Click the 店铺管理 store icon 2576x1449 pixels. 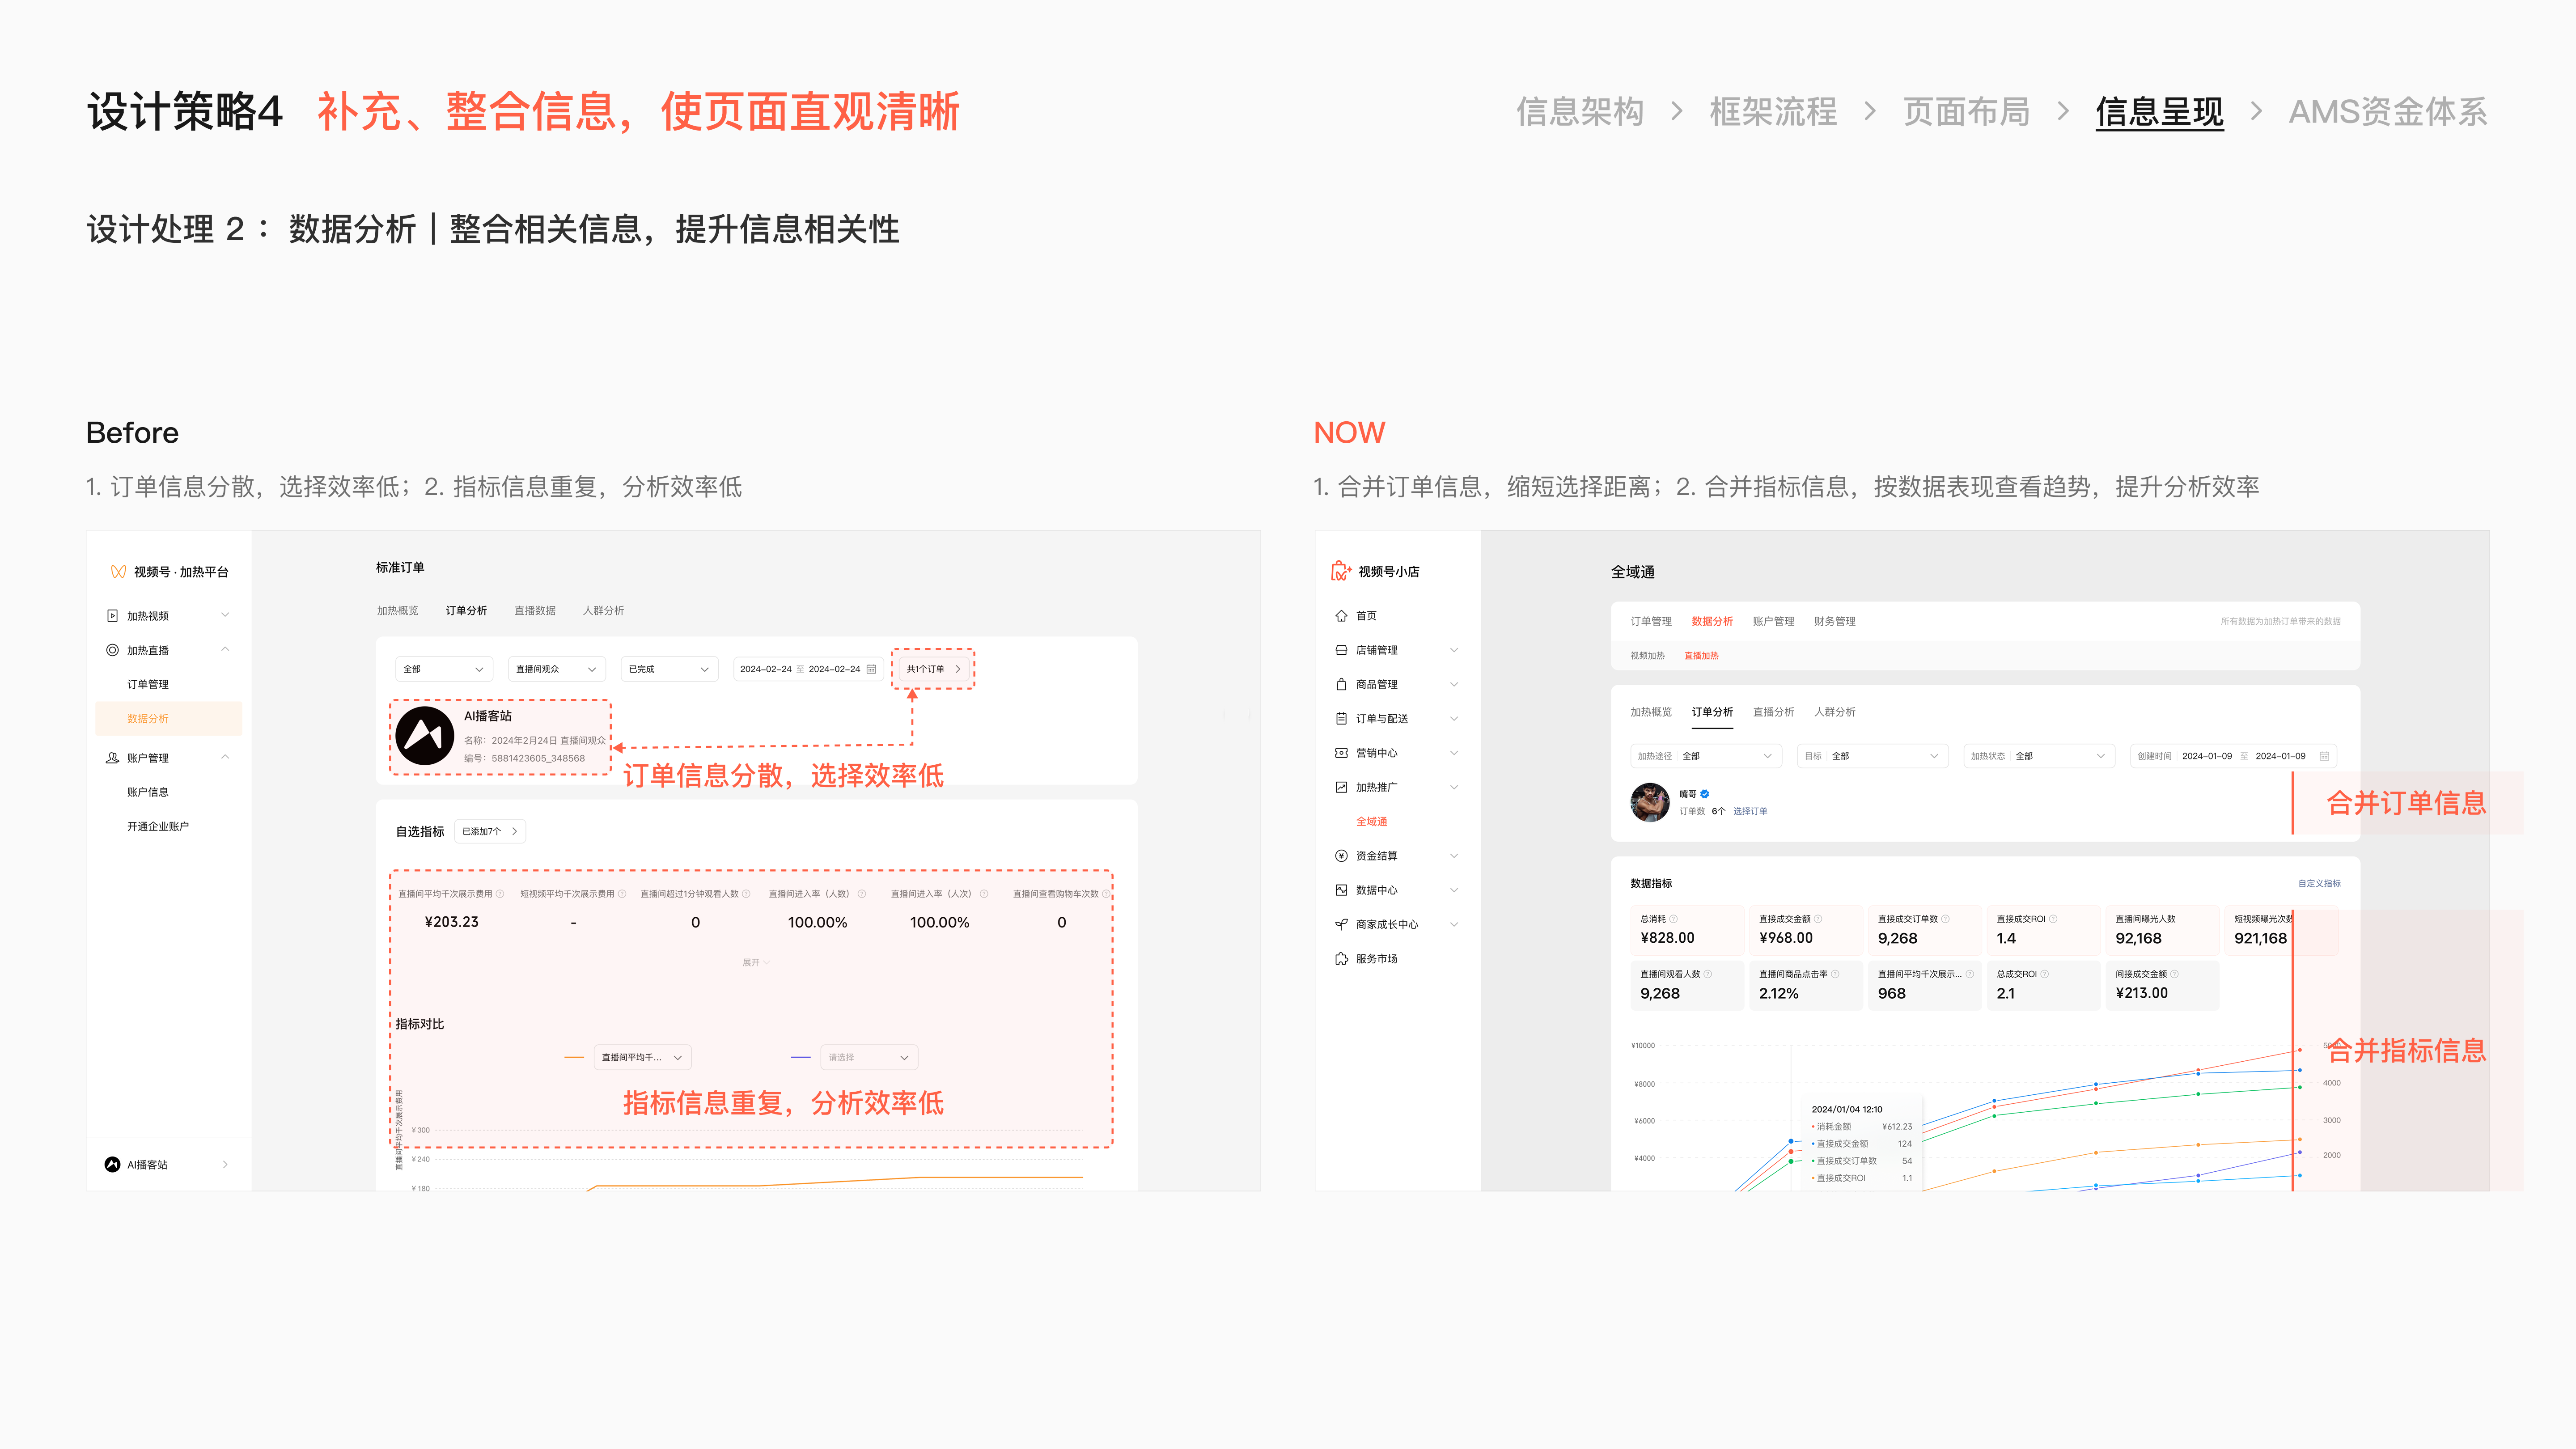pyautogui.click(x=1341, y=650)
